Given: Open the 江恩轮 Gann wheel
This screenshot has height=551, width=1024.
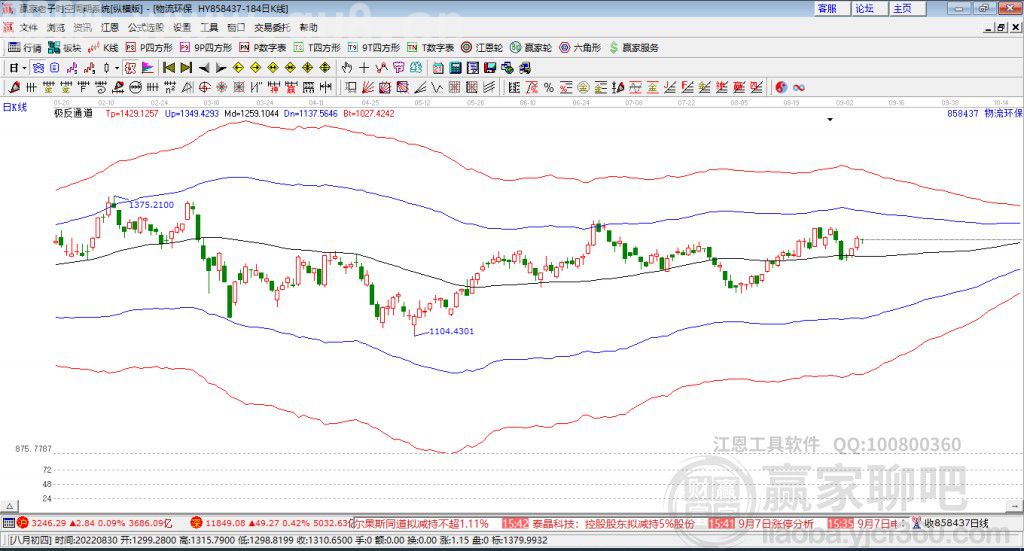Looking at the screenshot, I should pos(482,48).
